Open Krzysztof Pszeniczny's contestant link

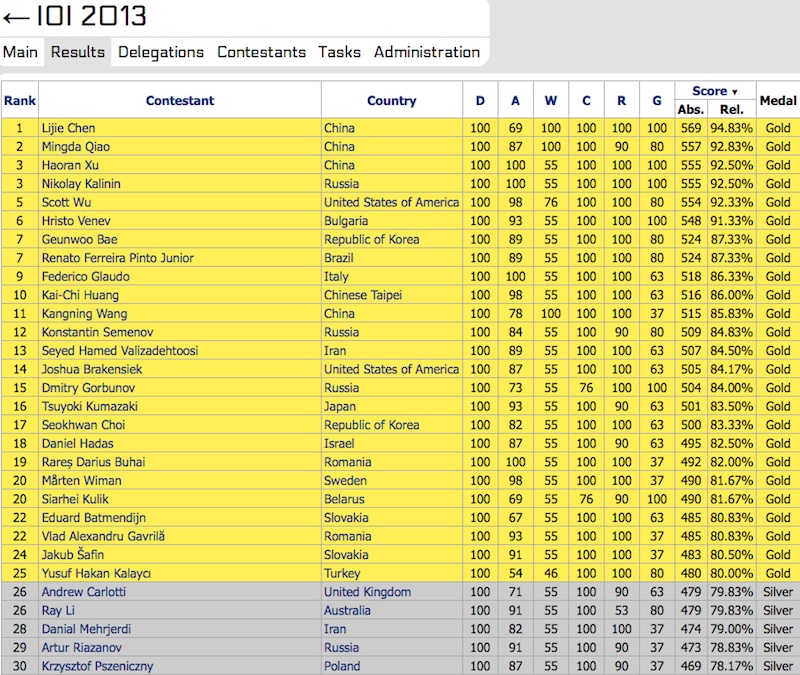point(98,666)
